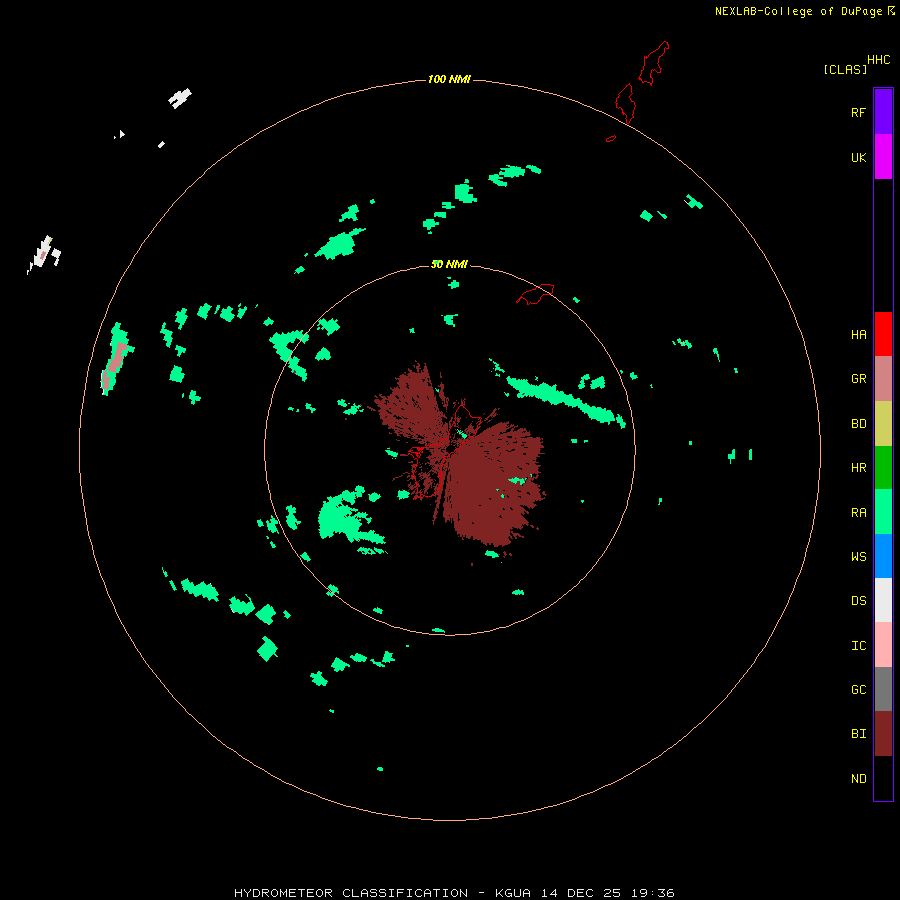Click the BI dark red legend swatch
Image resolution: width=900 pixels, height=900 pixels.
coord(883,734)
